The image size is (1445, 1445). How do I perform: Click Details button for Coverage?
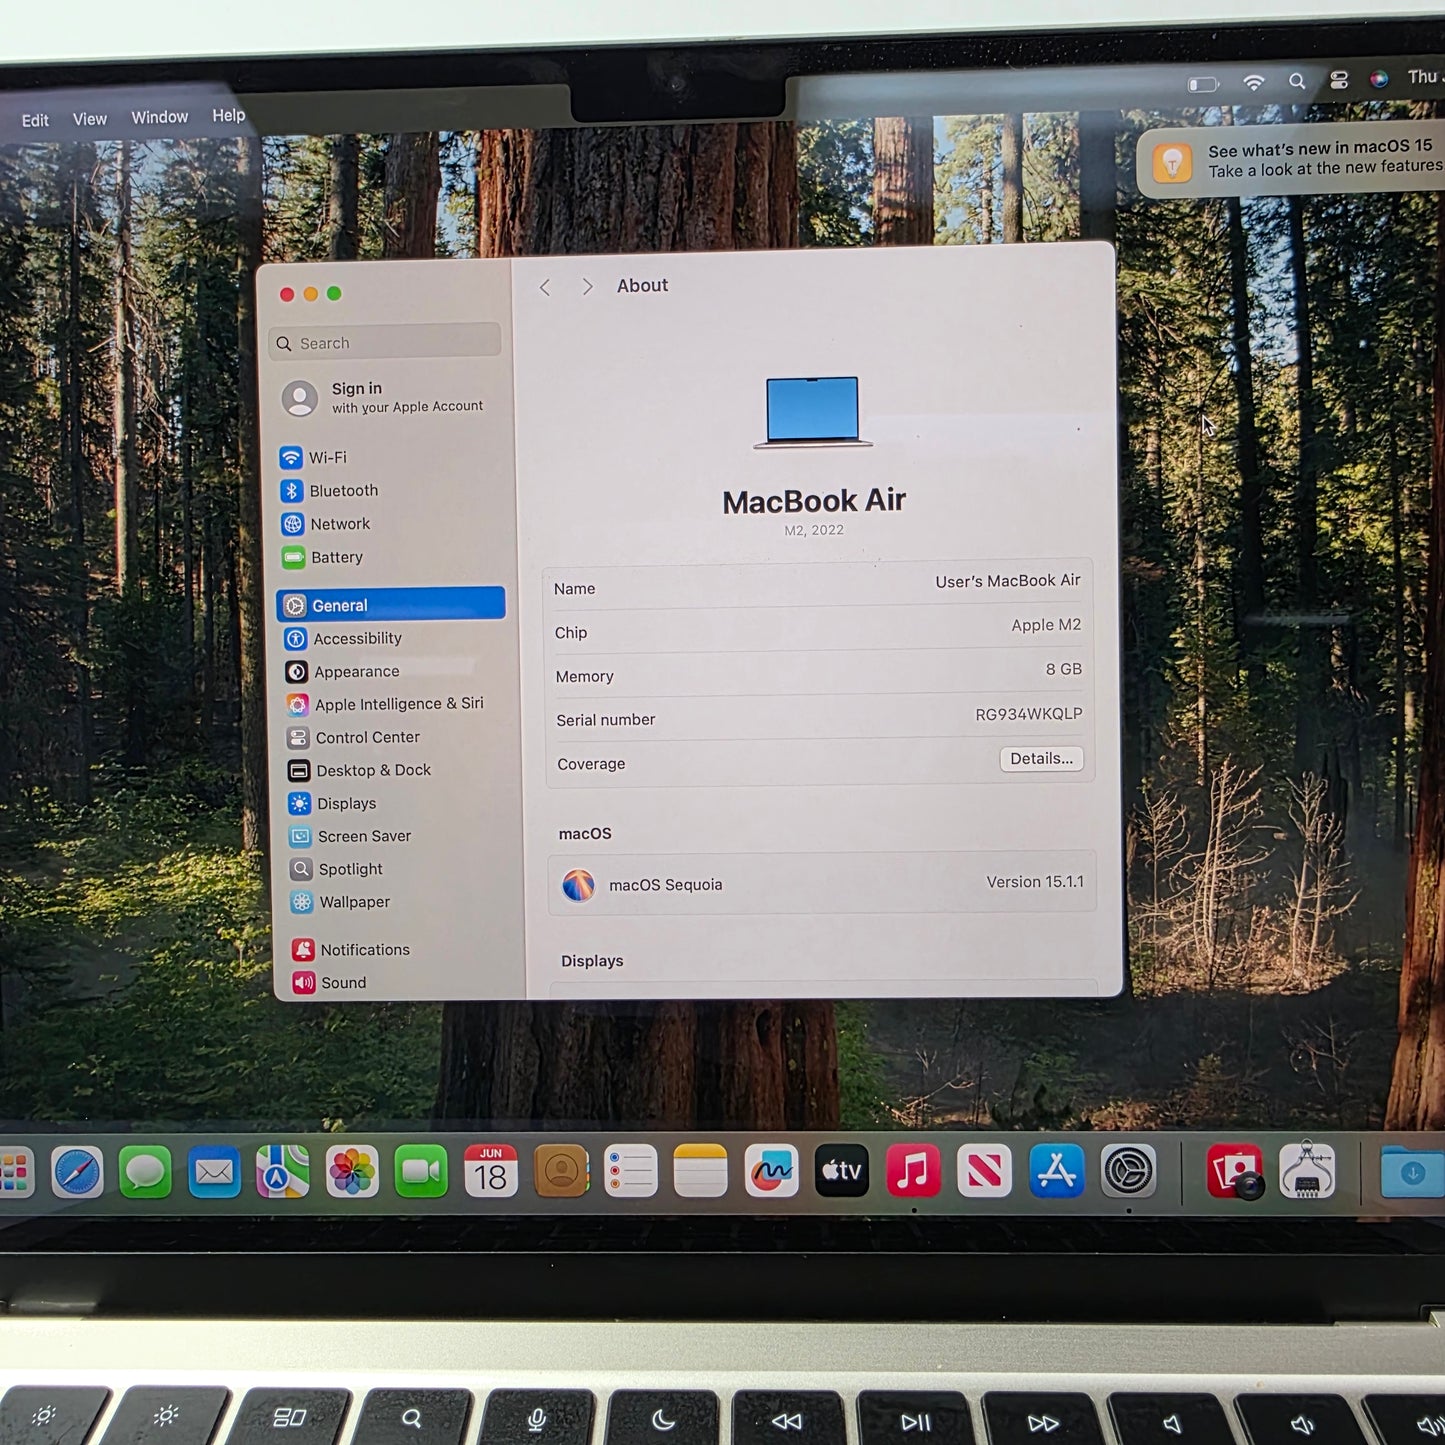1041,759
